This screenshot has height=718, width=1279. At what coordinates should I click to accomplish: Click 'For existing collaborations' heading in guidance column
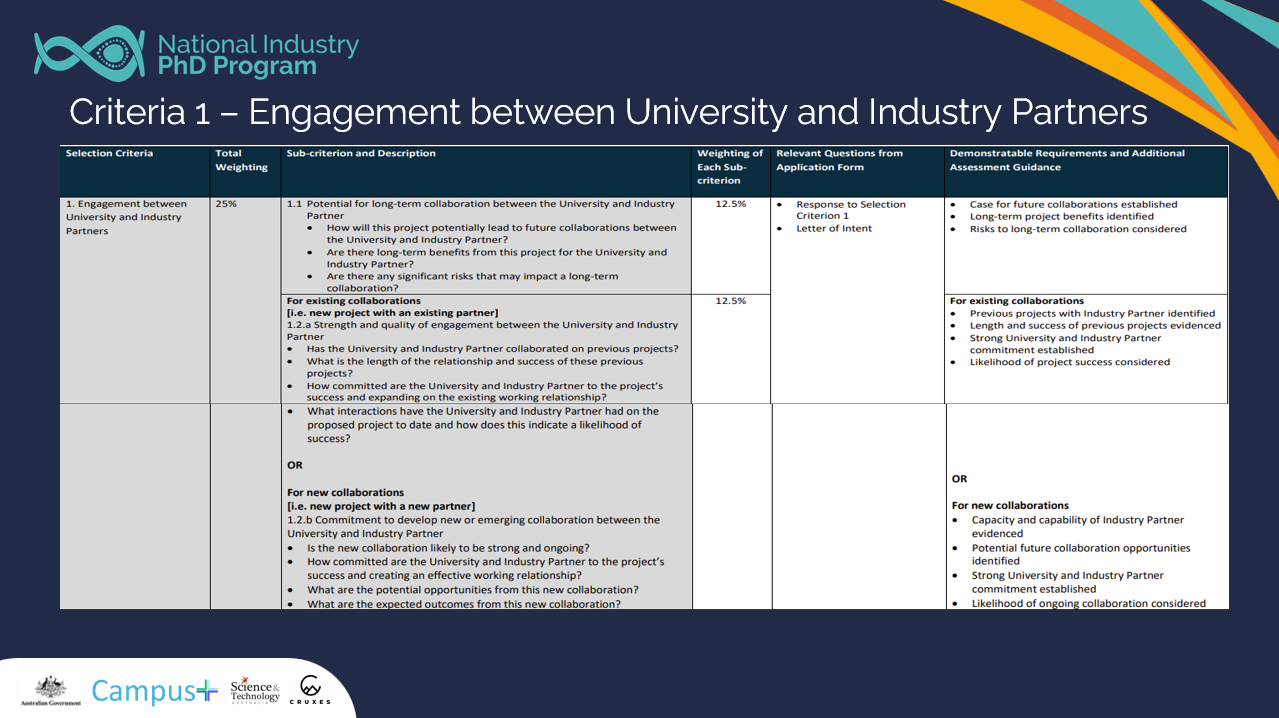[1017, 300]
